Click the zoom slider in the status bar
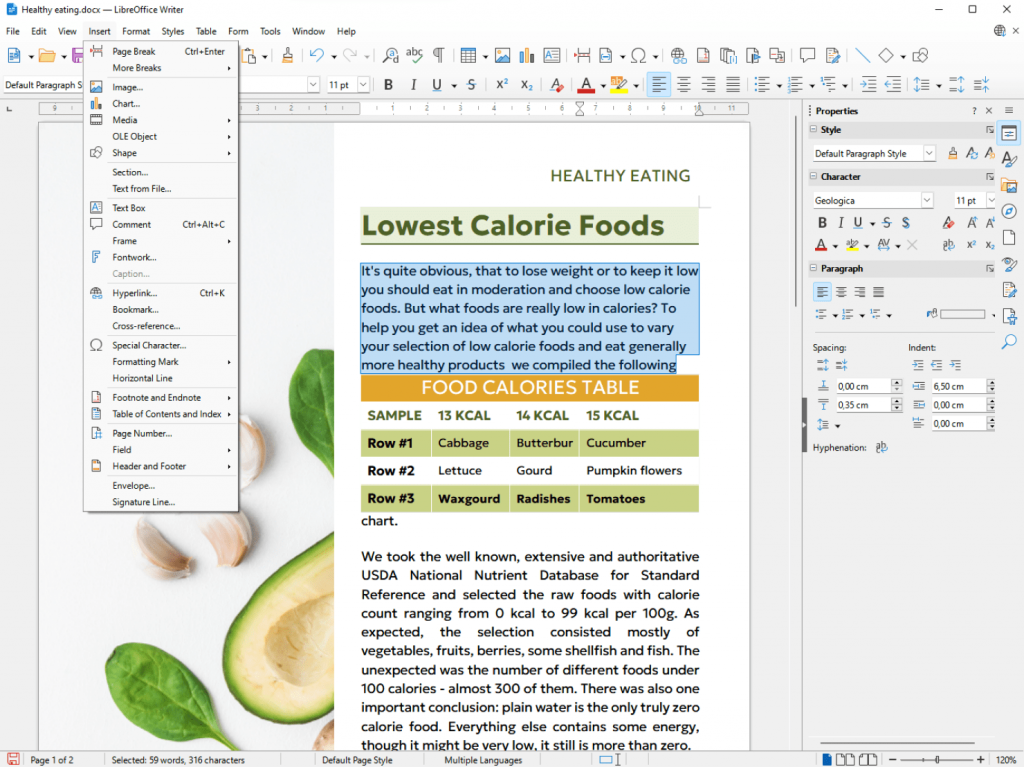This screenshot has width=1024, height=767. 938,760
